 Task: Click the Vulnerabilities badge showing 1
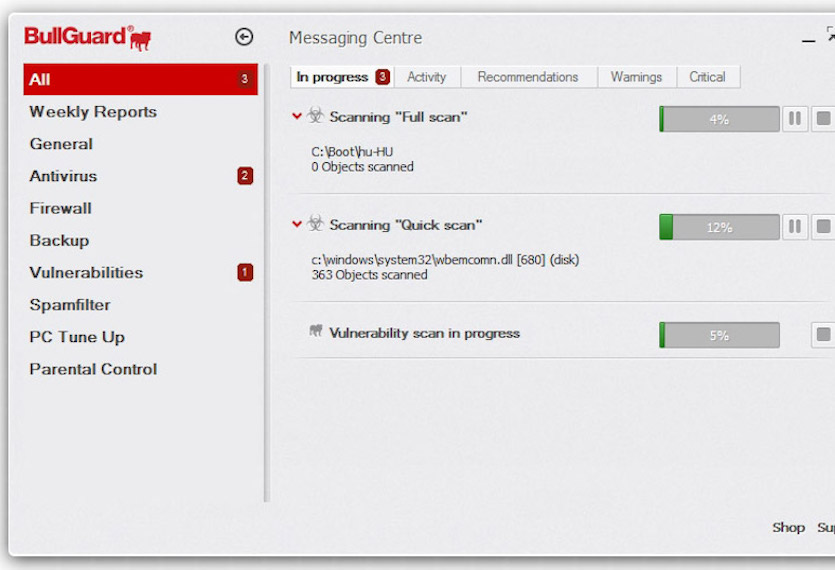coord(245,272)
